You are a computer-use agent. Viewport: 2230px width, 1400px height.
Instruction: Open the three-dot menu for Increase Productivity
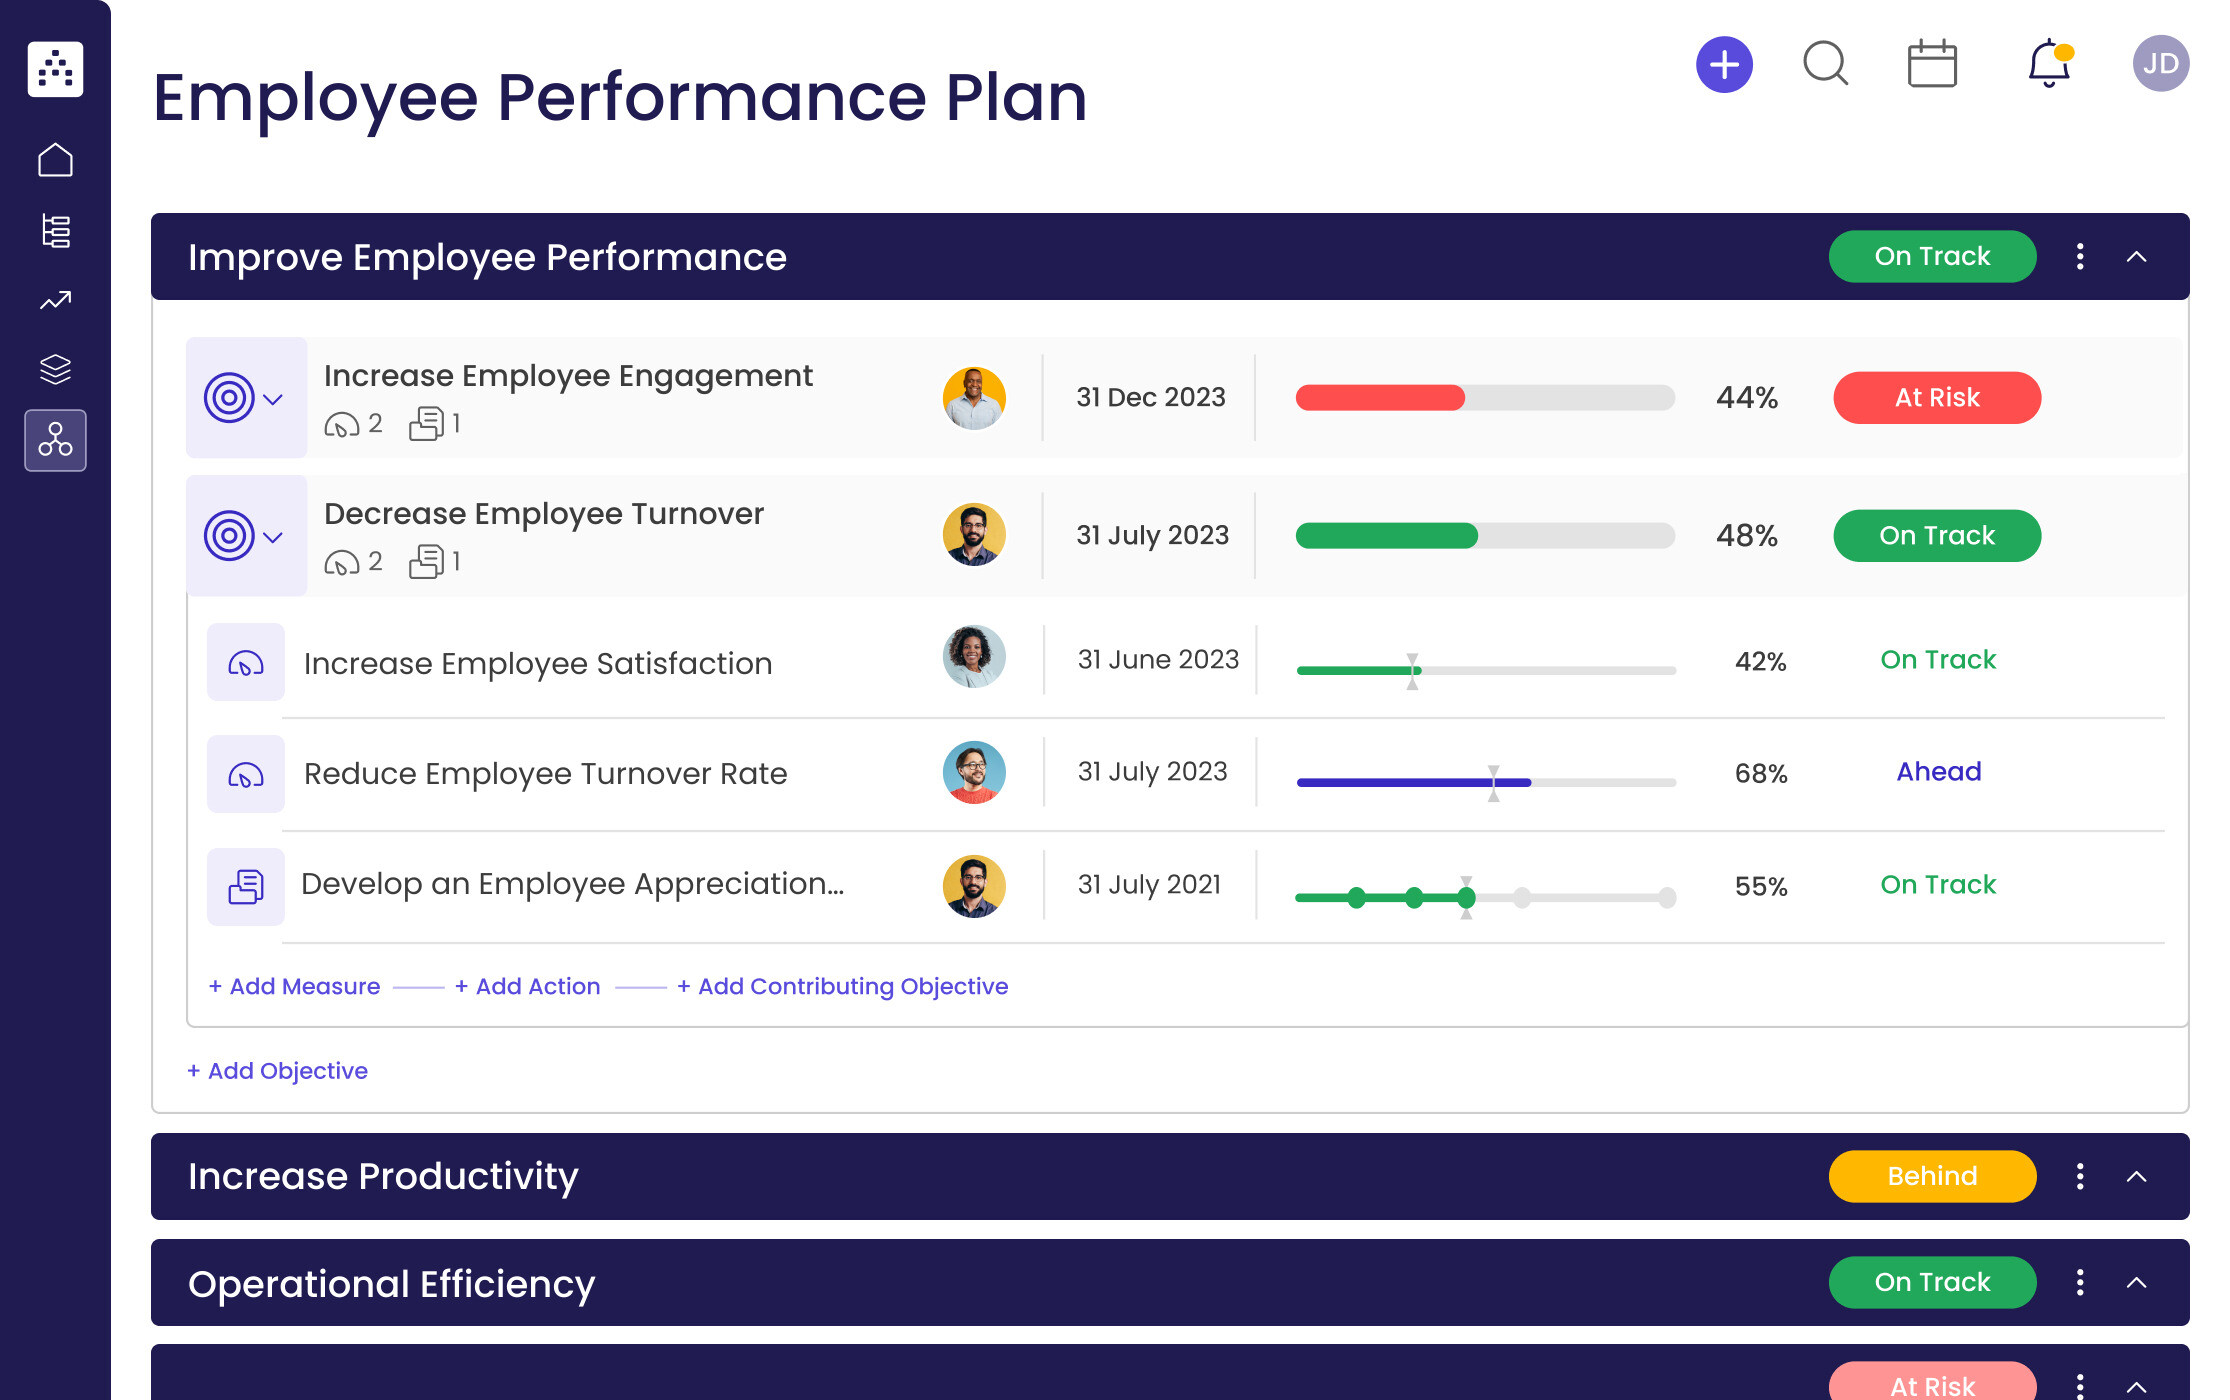coord(2080,1174)
